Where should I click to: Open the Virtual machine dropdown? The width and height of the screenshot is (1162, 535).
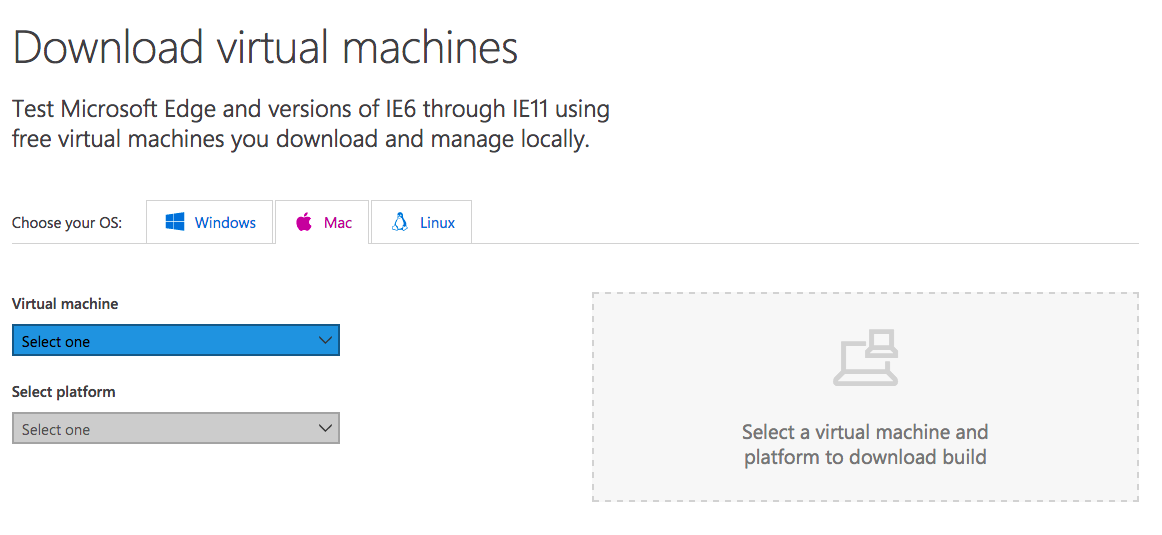click(x=176, y=340)
